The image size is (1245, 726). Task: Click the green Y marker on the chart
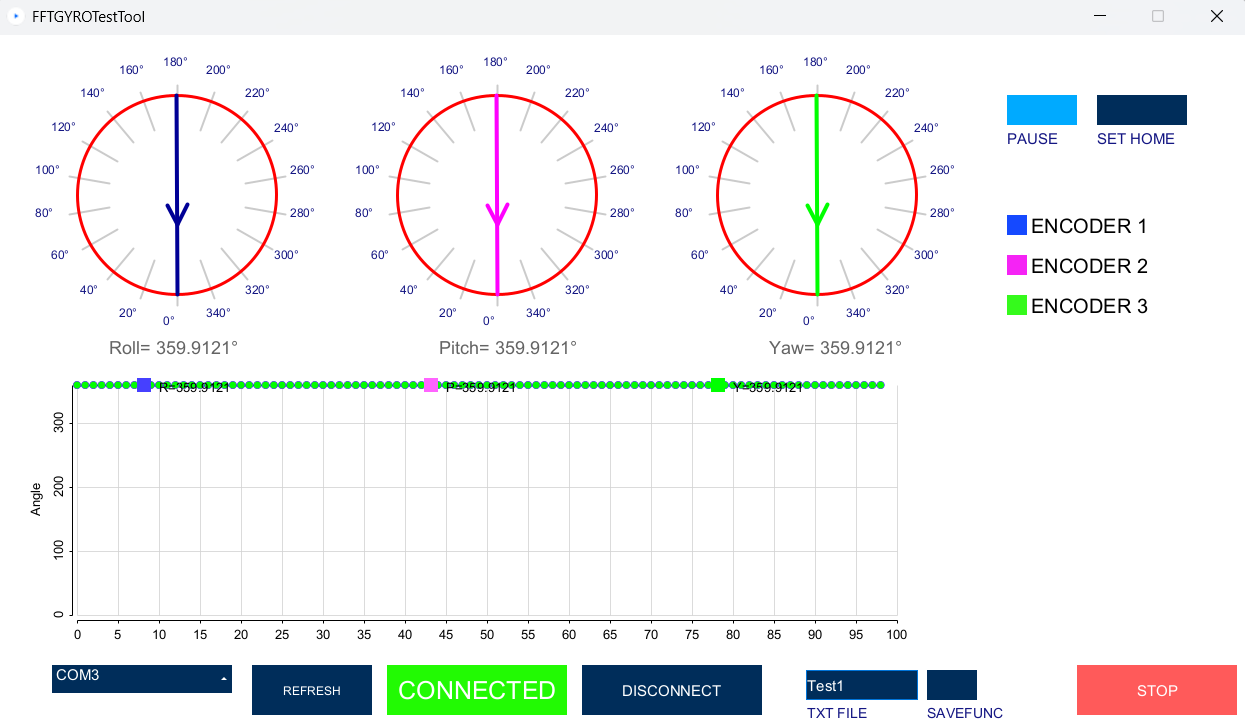(x=718, y=385)
